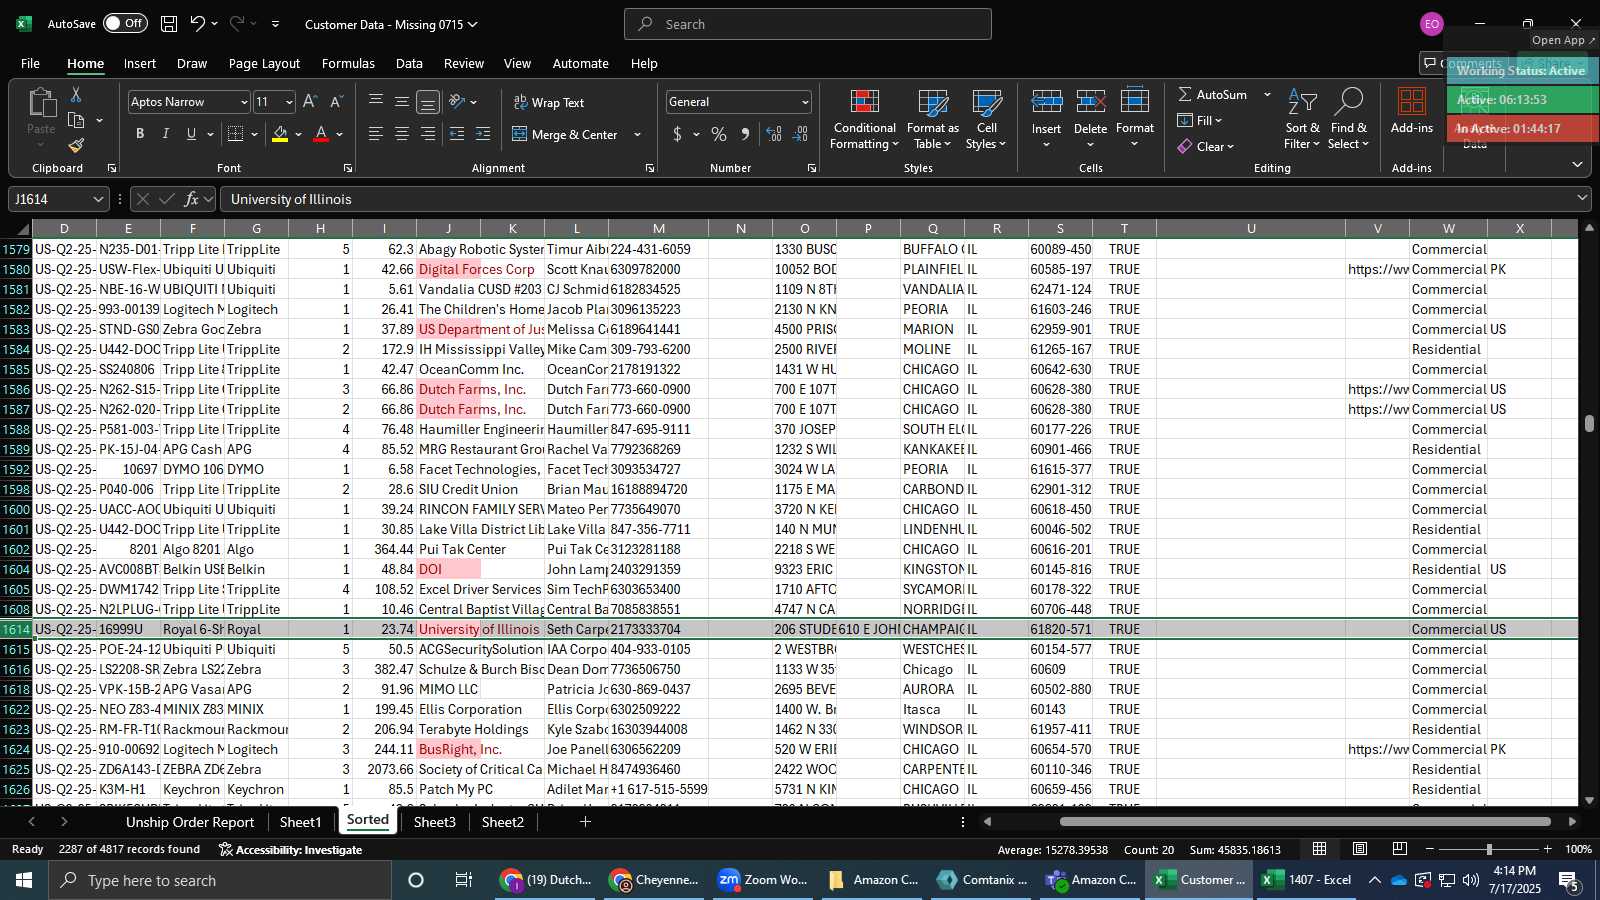Image resolution: width=1600 pixels, height=900 pixels.
Task: Open the font name dropdown Aptos Narrow
Action: tap(243, 102)
